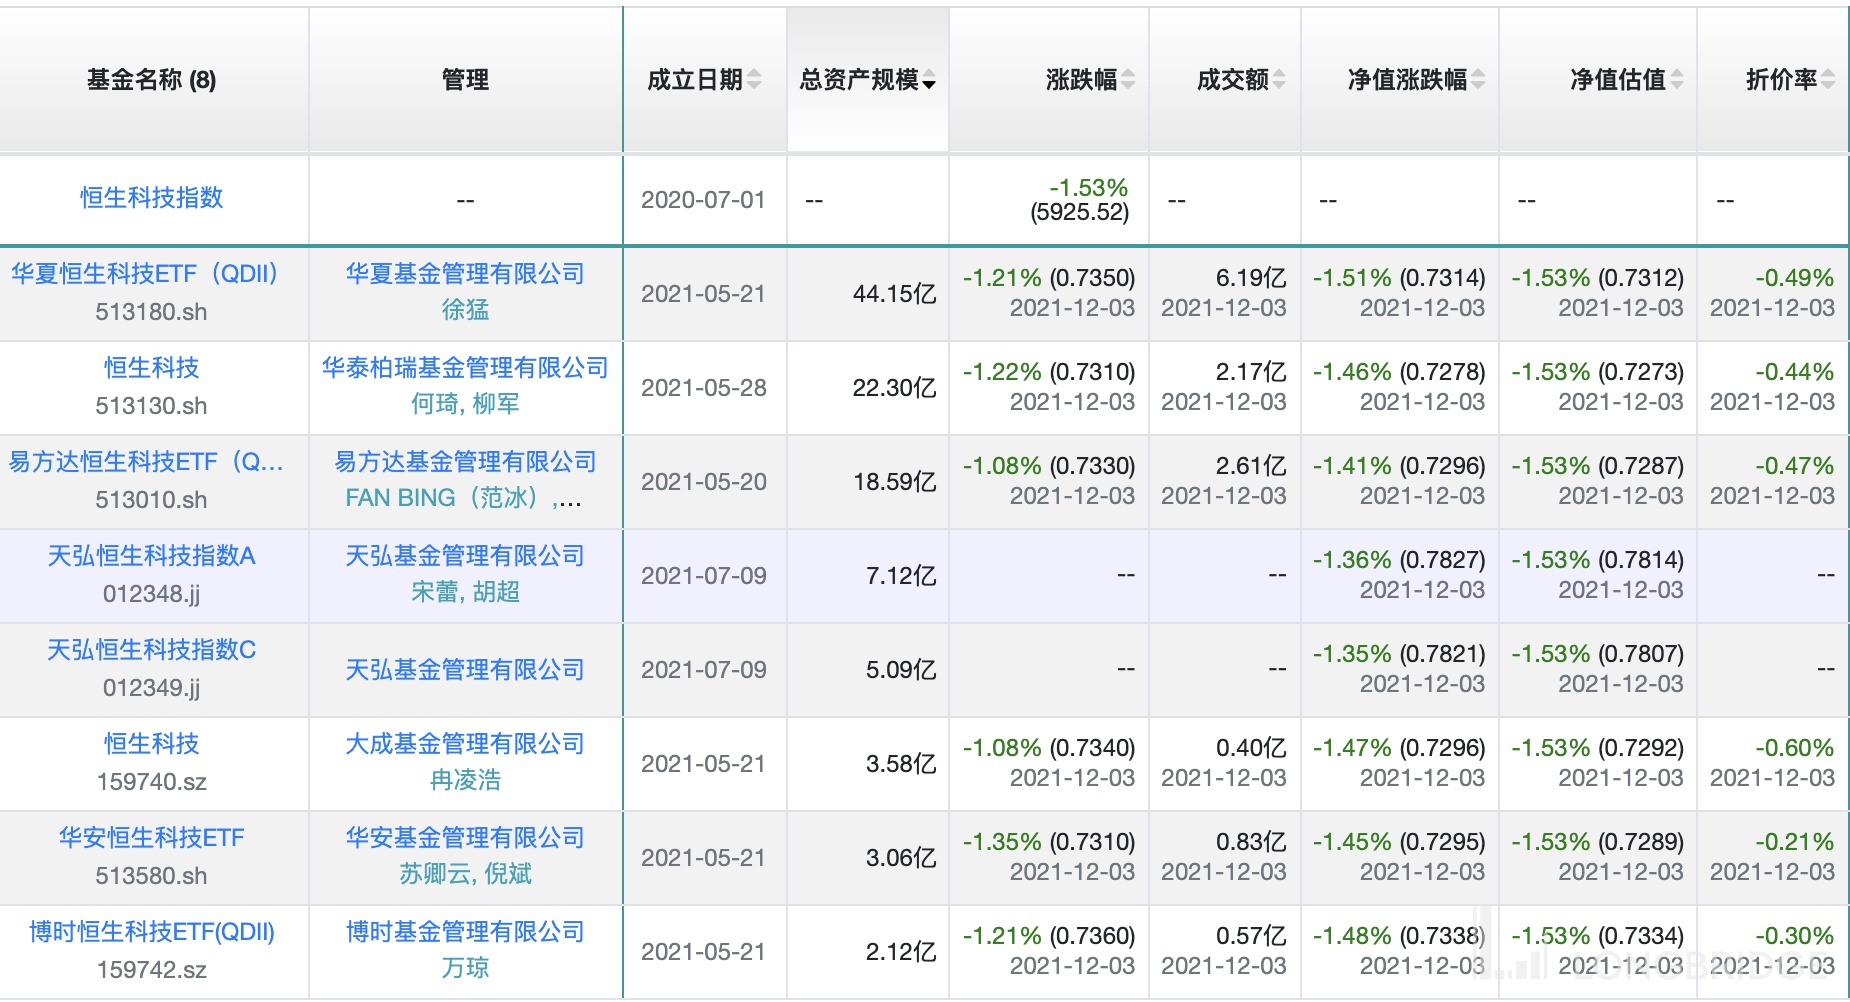Sort by 成立日期 column arrows
The image size is (1850, 1002).
pyautogui.click(x=754, y=80)
